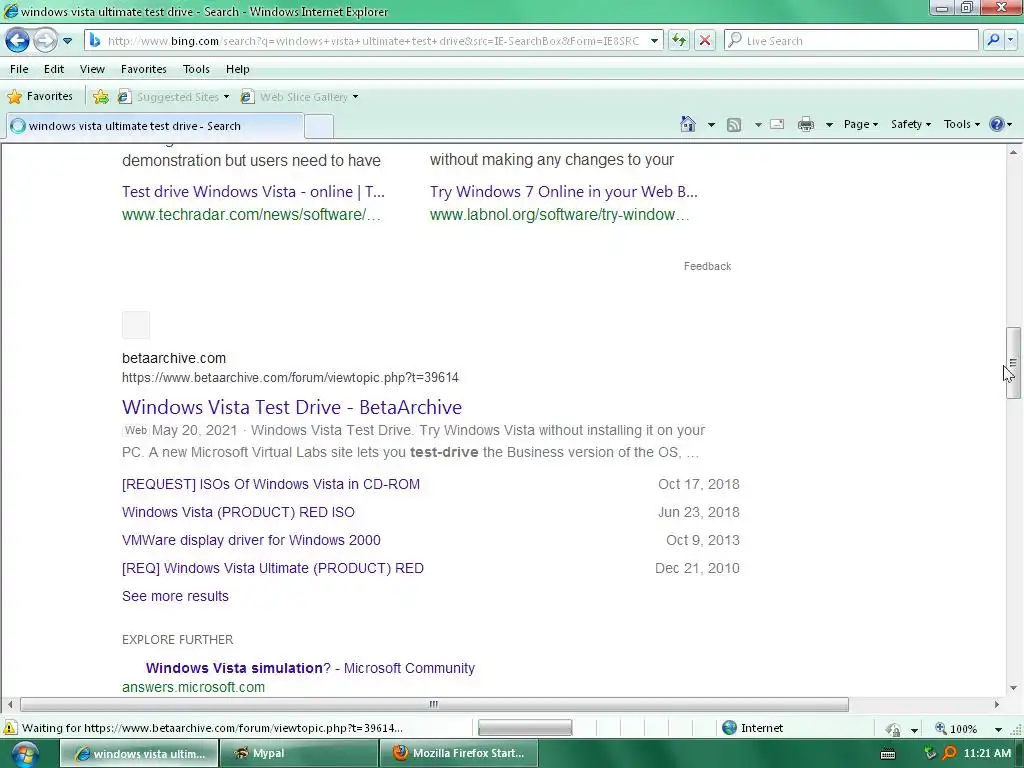Open the Windows Start orb
This screenshot has height=768, width=1024.
24,754
